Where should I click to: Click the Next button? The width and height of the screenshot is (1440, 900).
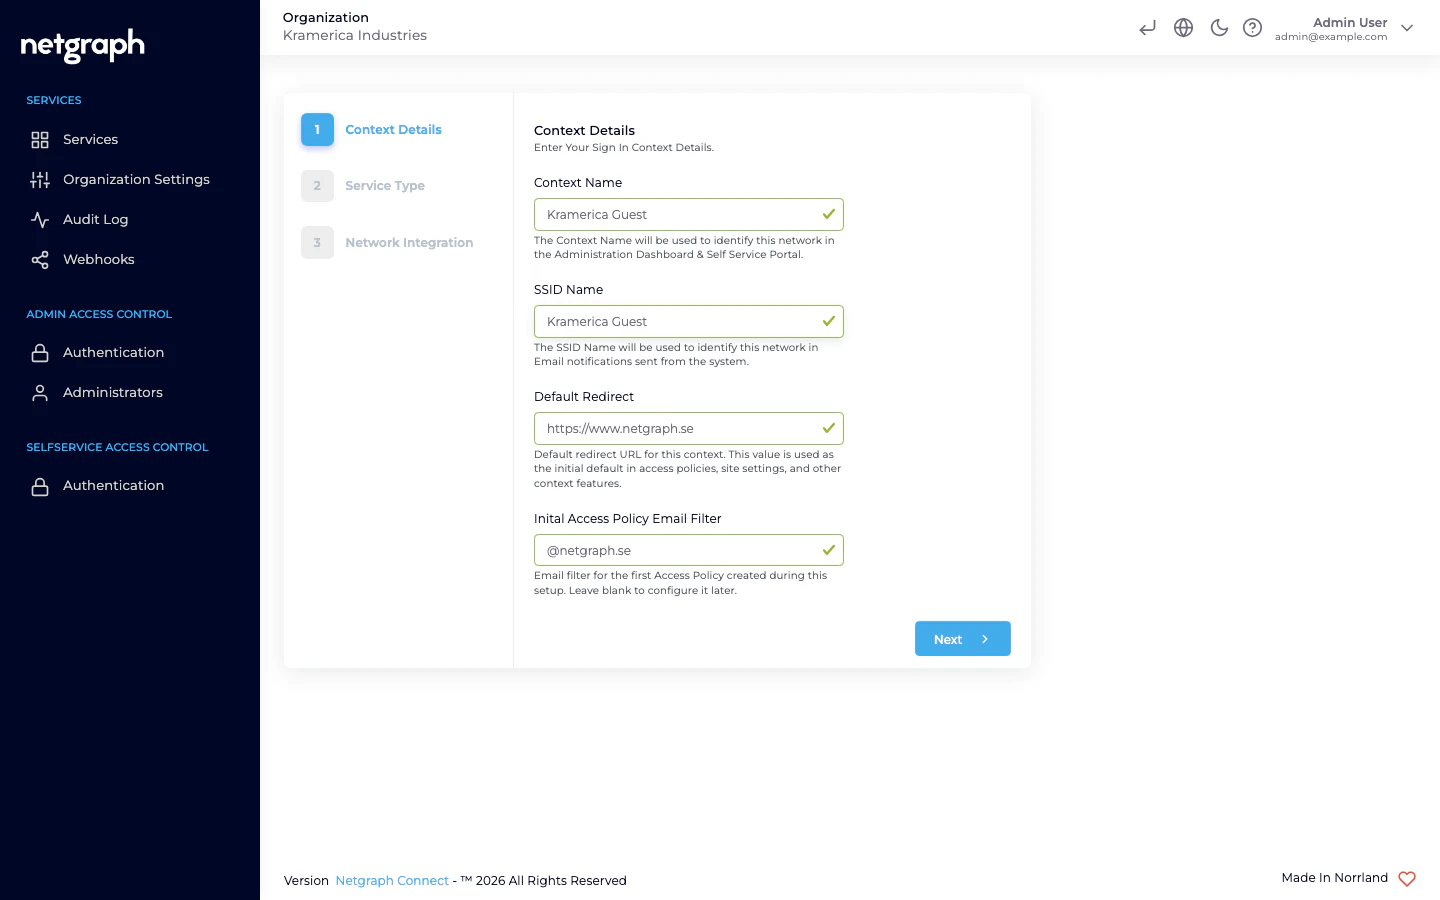pos(962,638)
